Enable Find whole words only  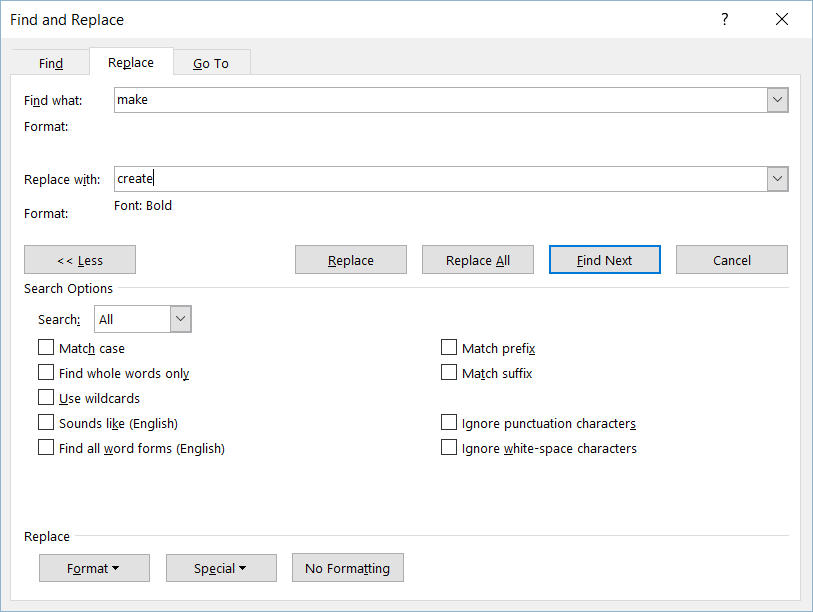(x=46, y=372)
